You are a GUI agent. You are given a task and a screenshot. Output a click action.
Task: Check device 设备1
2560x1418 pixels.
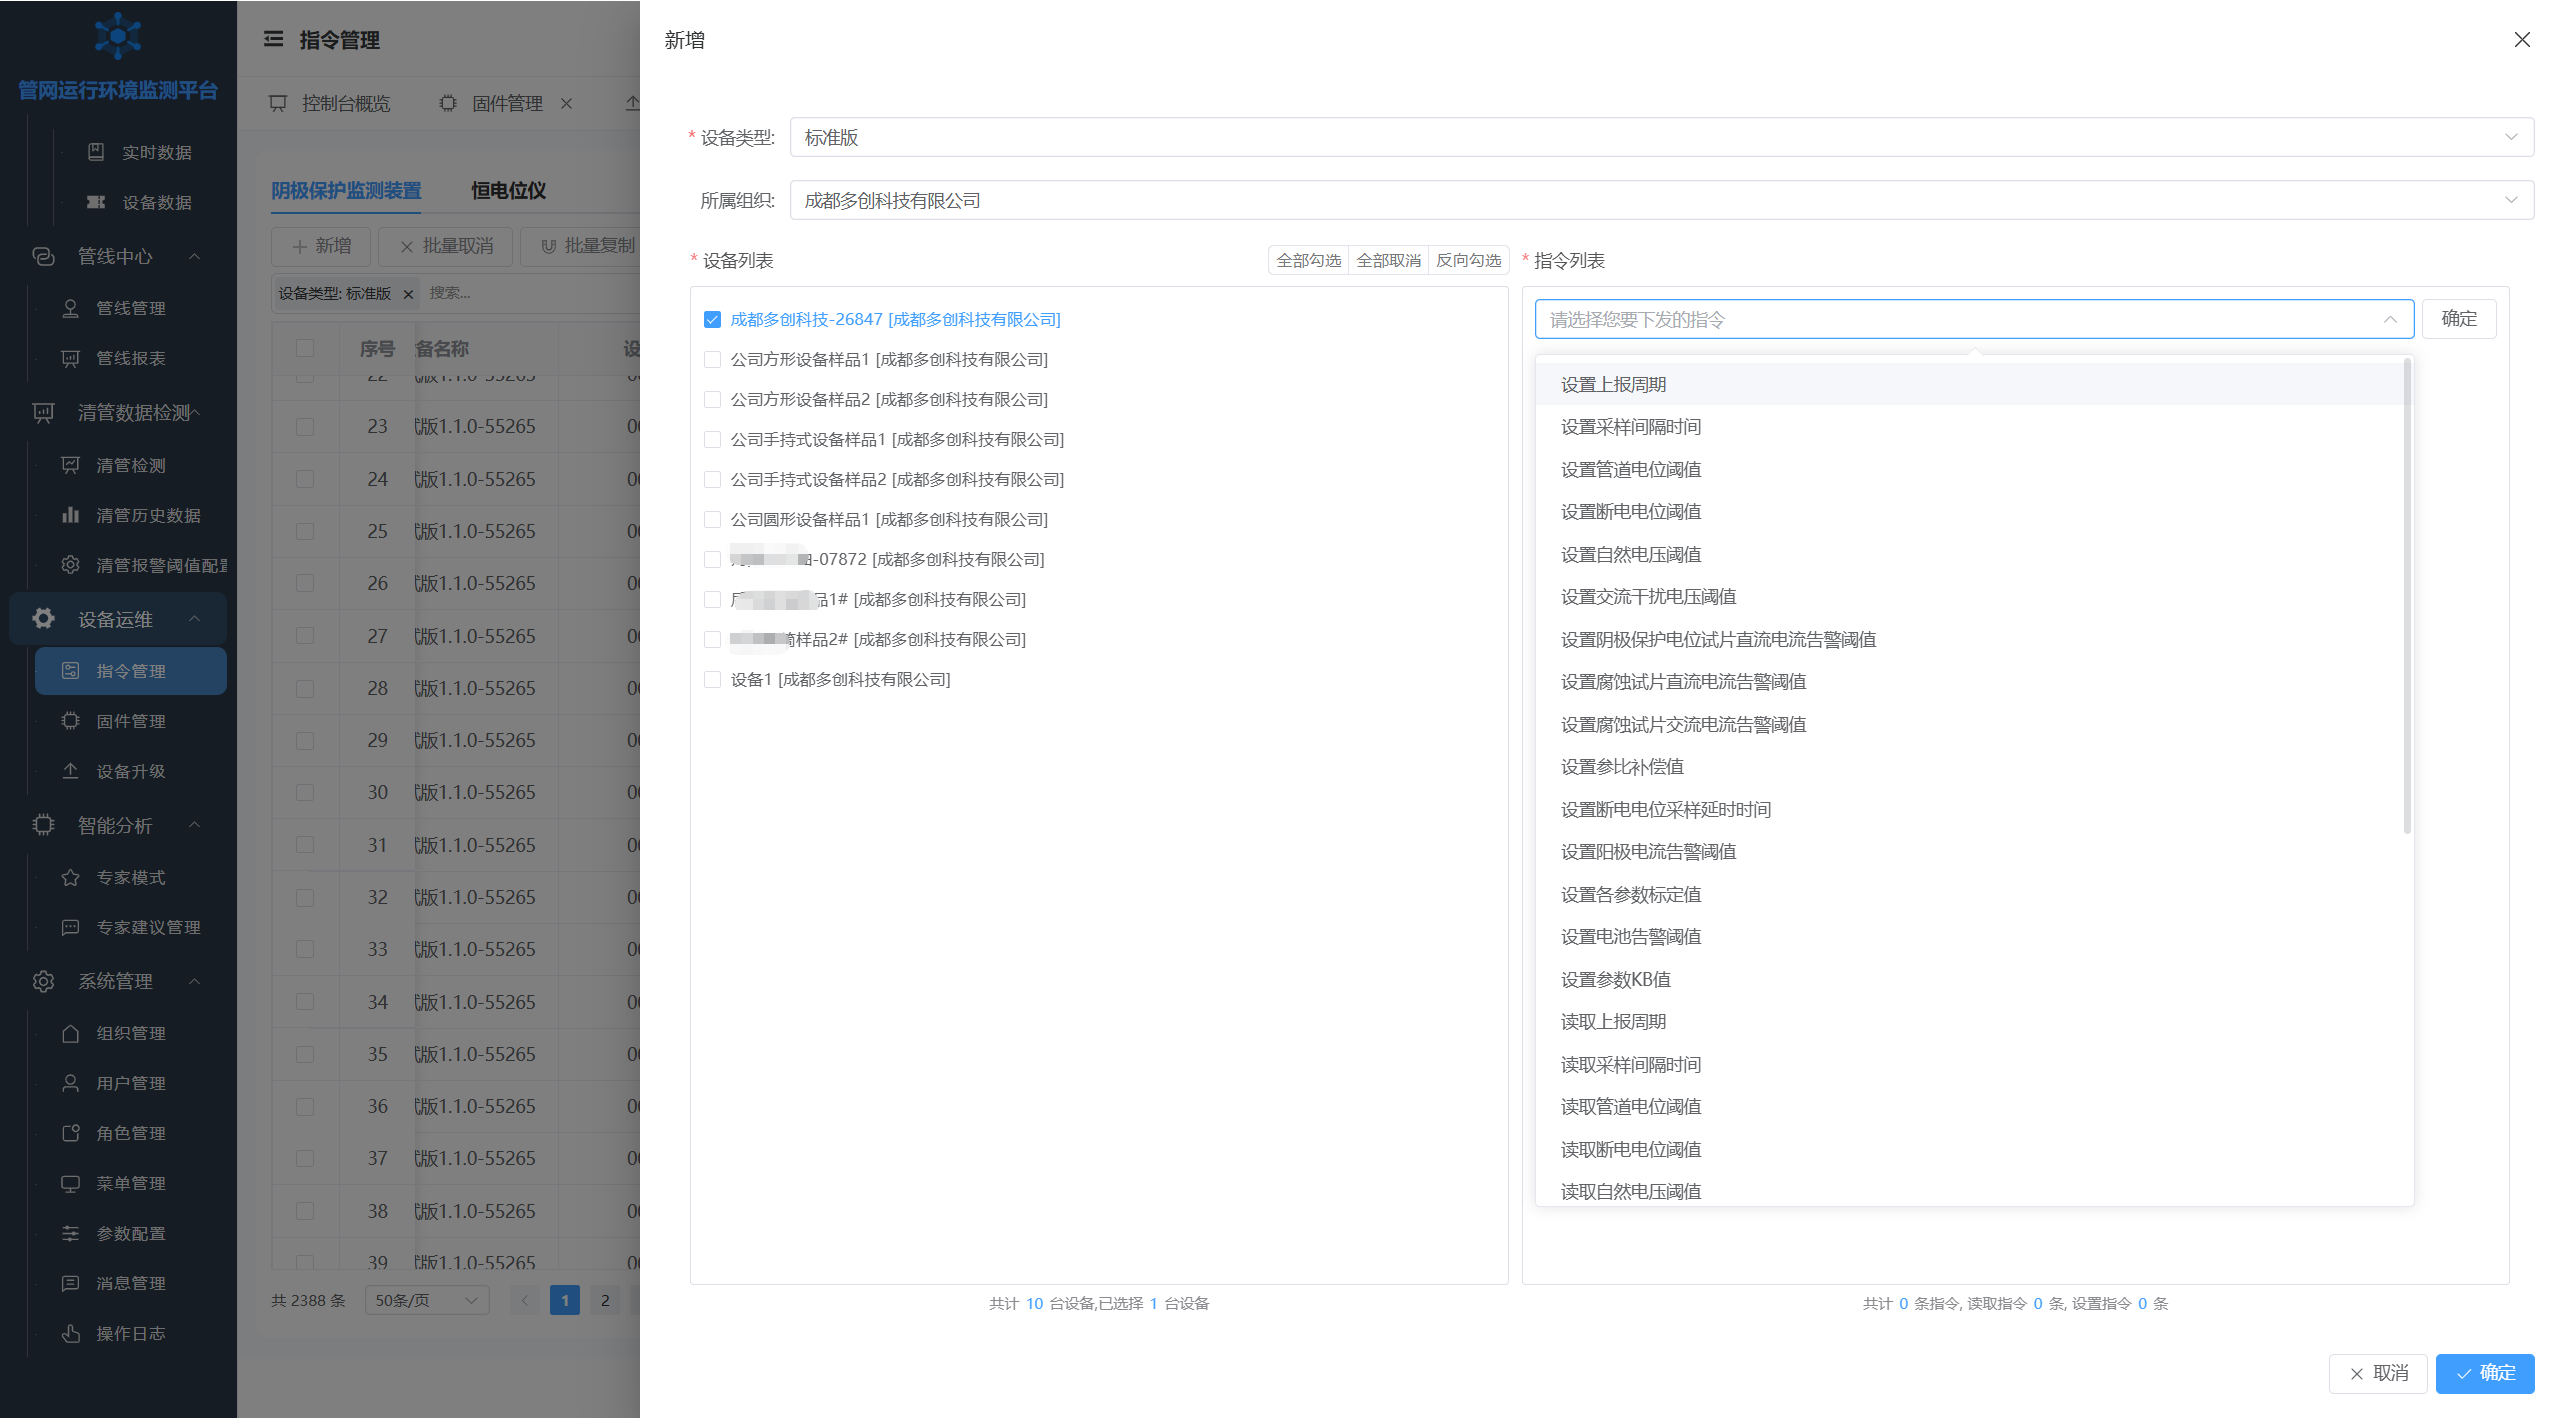[712, 679]
